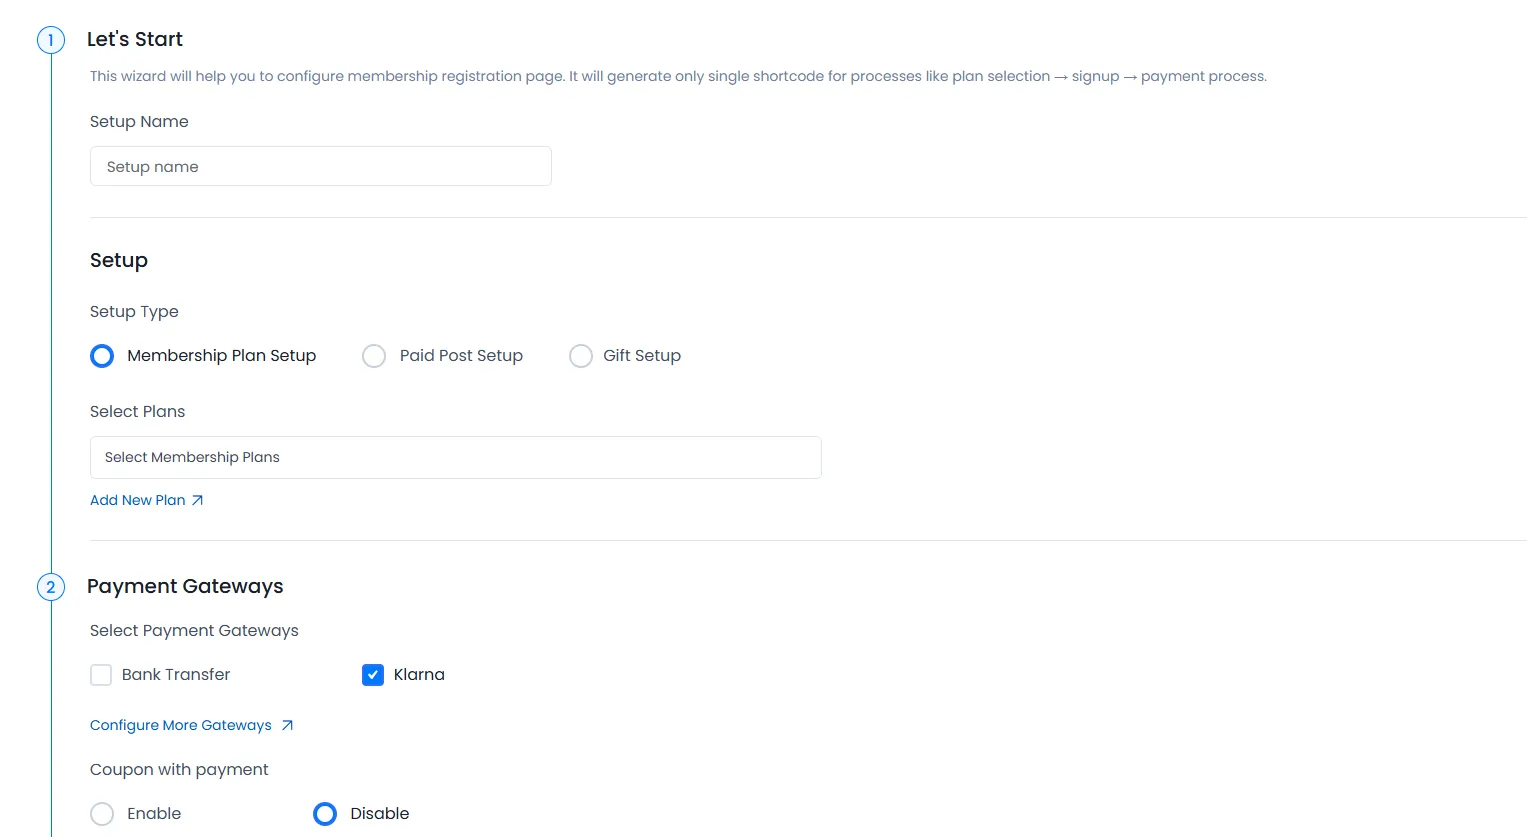
Task: Click the Select Plans field placeholder
Action: (x=193, y=457)
